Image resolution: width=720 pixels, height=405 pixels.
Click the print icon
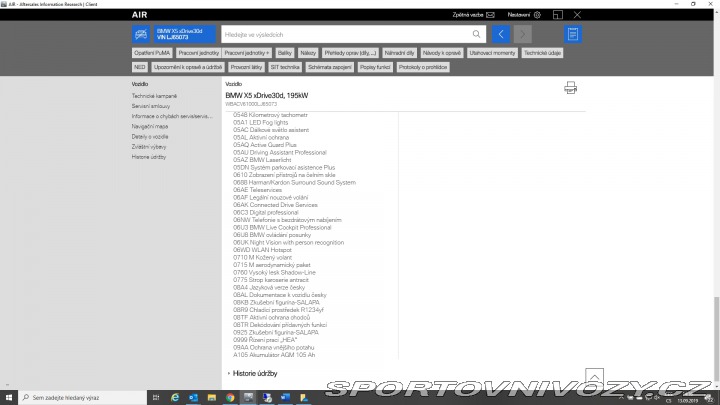(x=570, y=88)
